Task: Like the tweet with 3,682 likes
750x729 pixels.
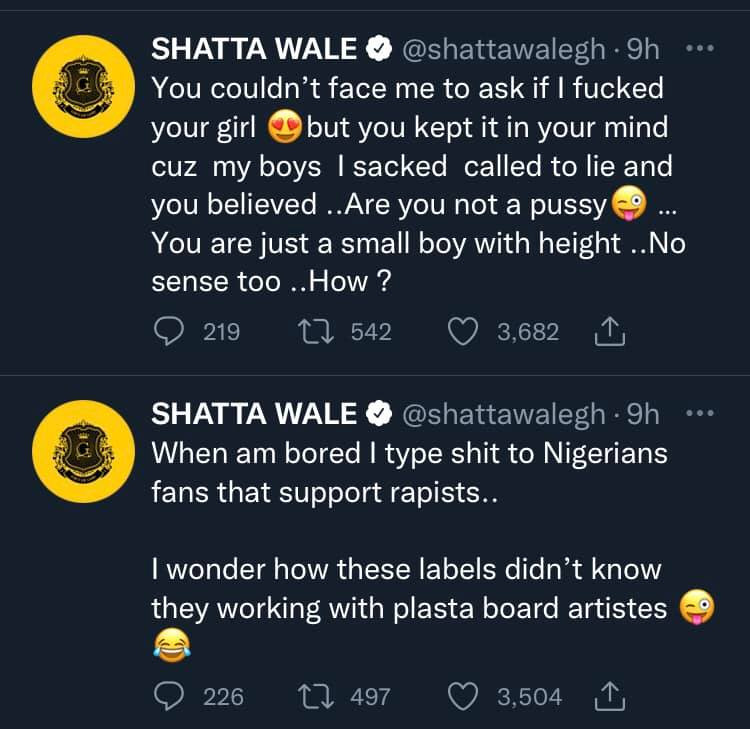Action: (x=463, y=331)
